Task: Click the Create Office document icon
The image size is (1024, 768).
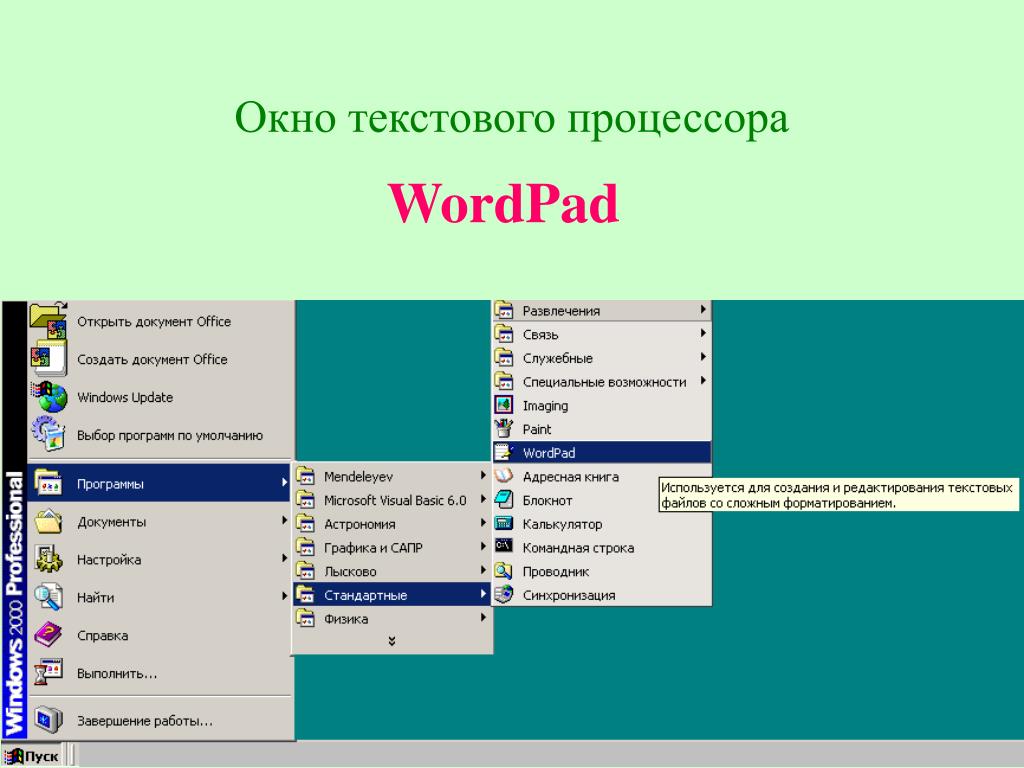Action: point(48,359)
